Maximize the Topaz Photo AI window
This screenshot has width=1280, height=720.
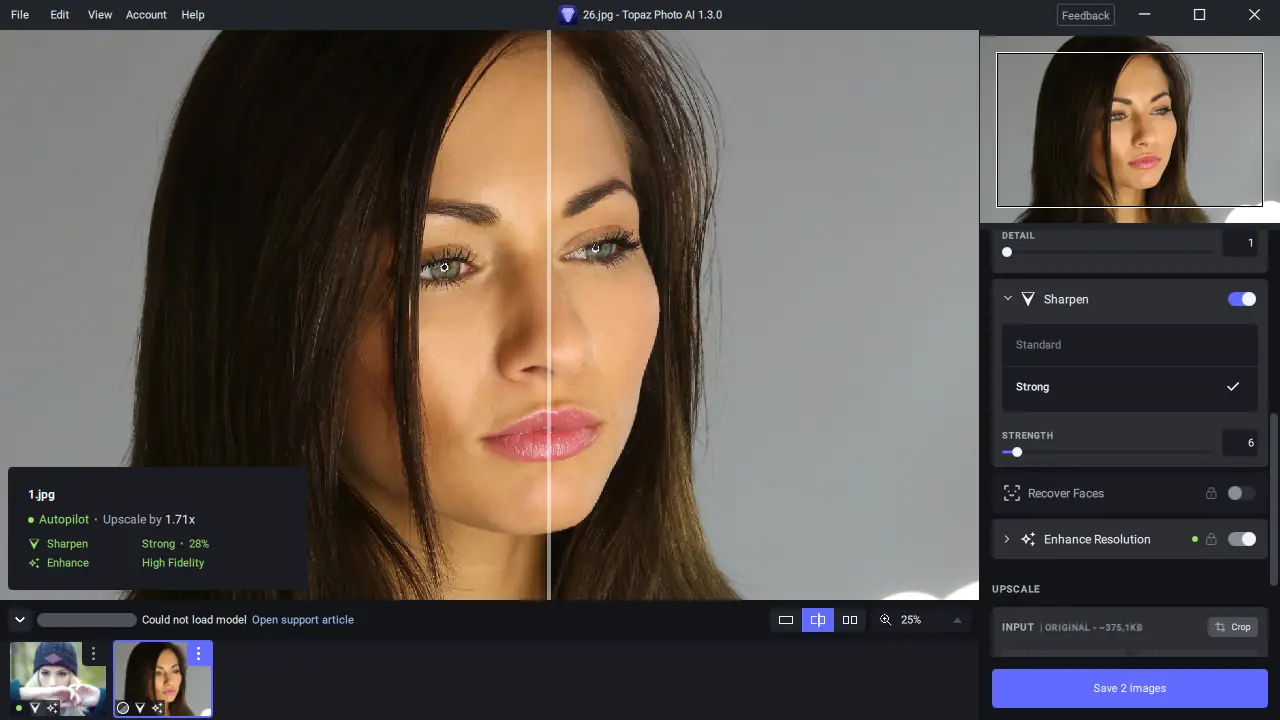coord(1200,15)
